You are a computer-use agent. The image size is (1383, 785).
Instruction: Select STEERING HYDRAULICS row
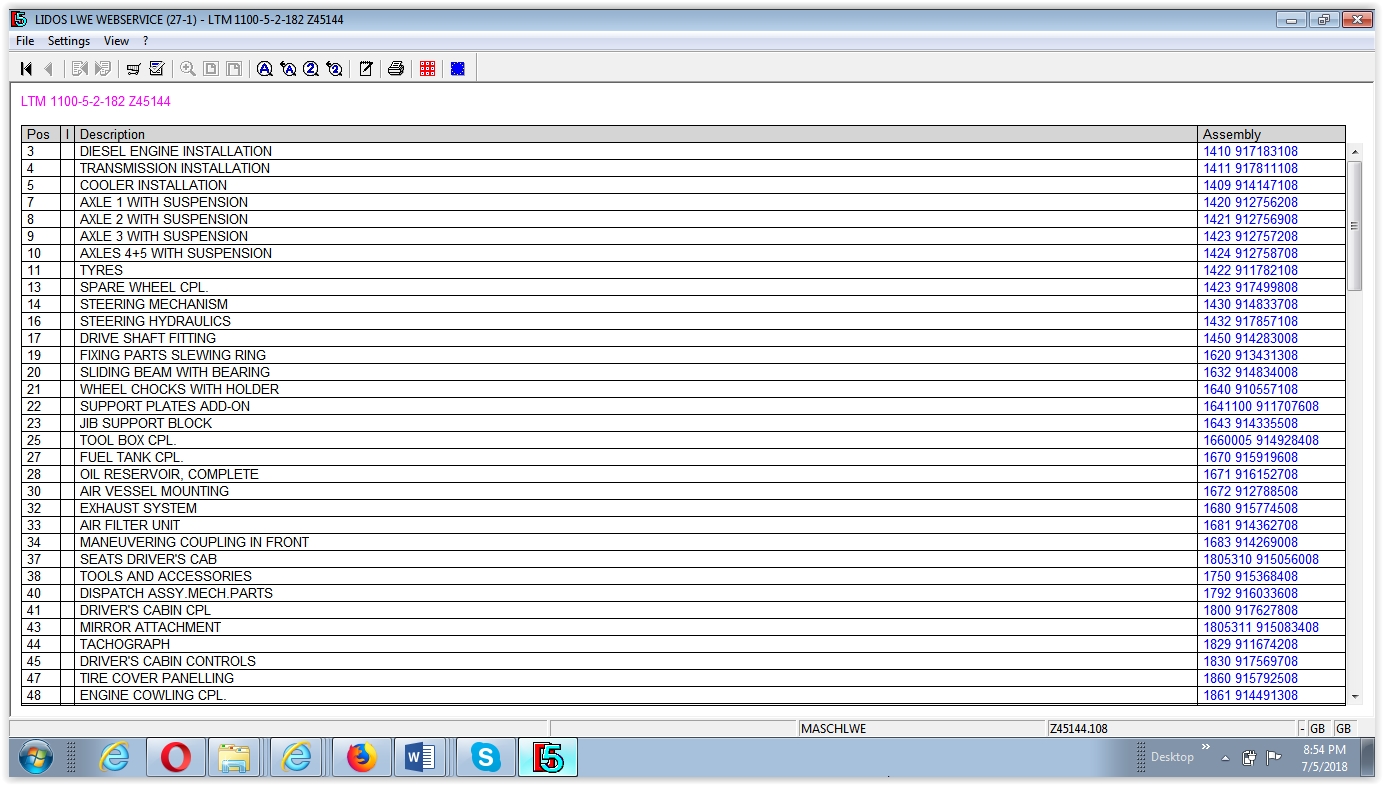[x=683, y=322]
